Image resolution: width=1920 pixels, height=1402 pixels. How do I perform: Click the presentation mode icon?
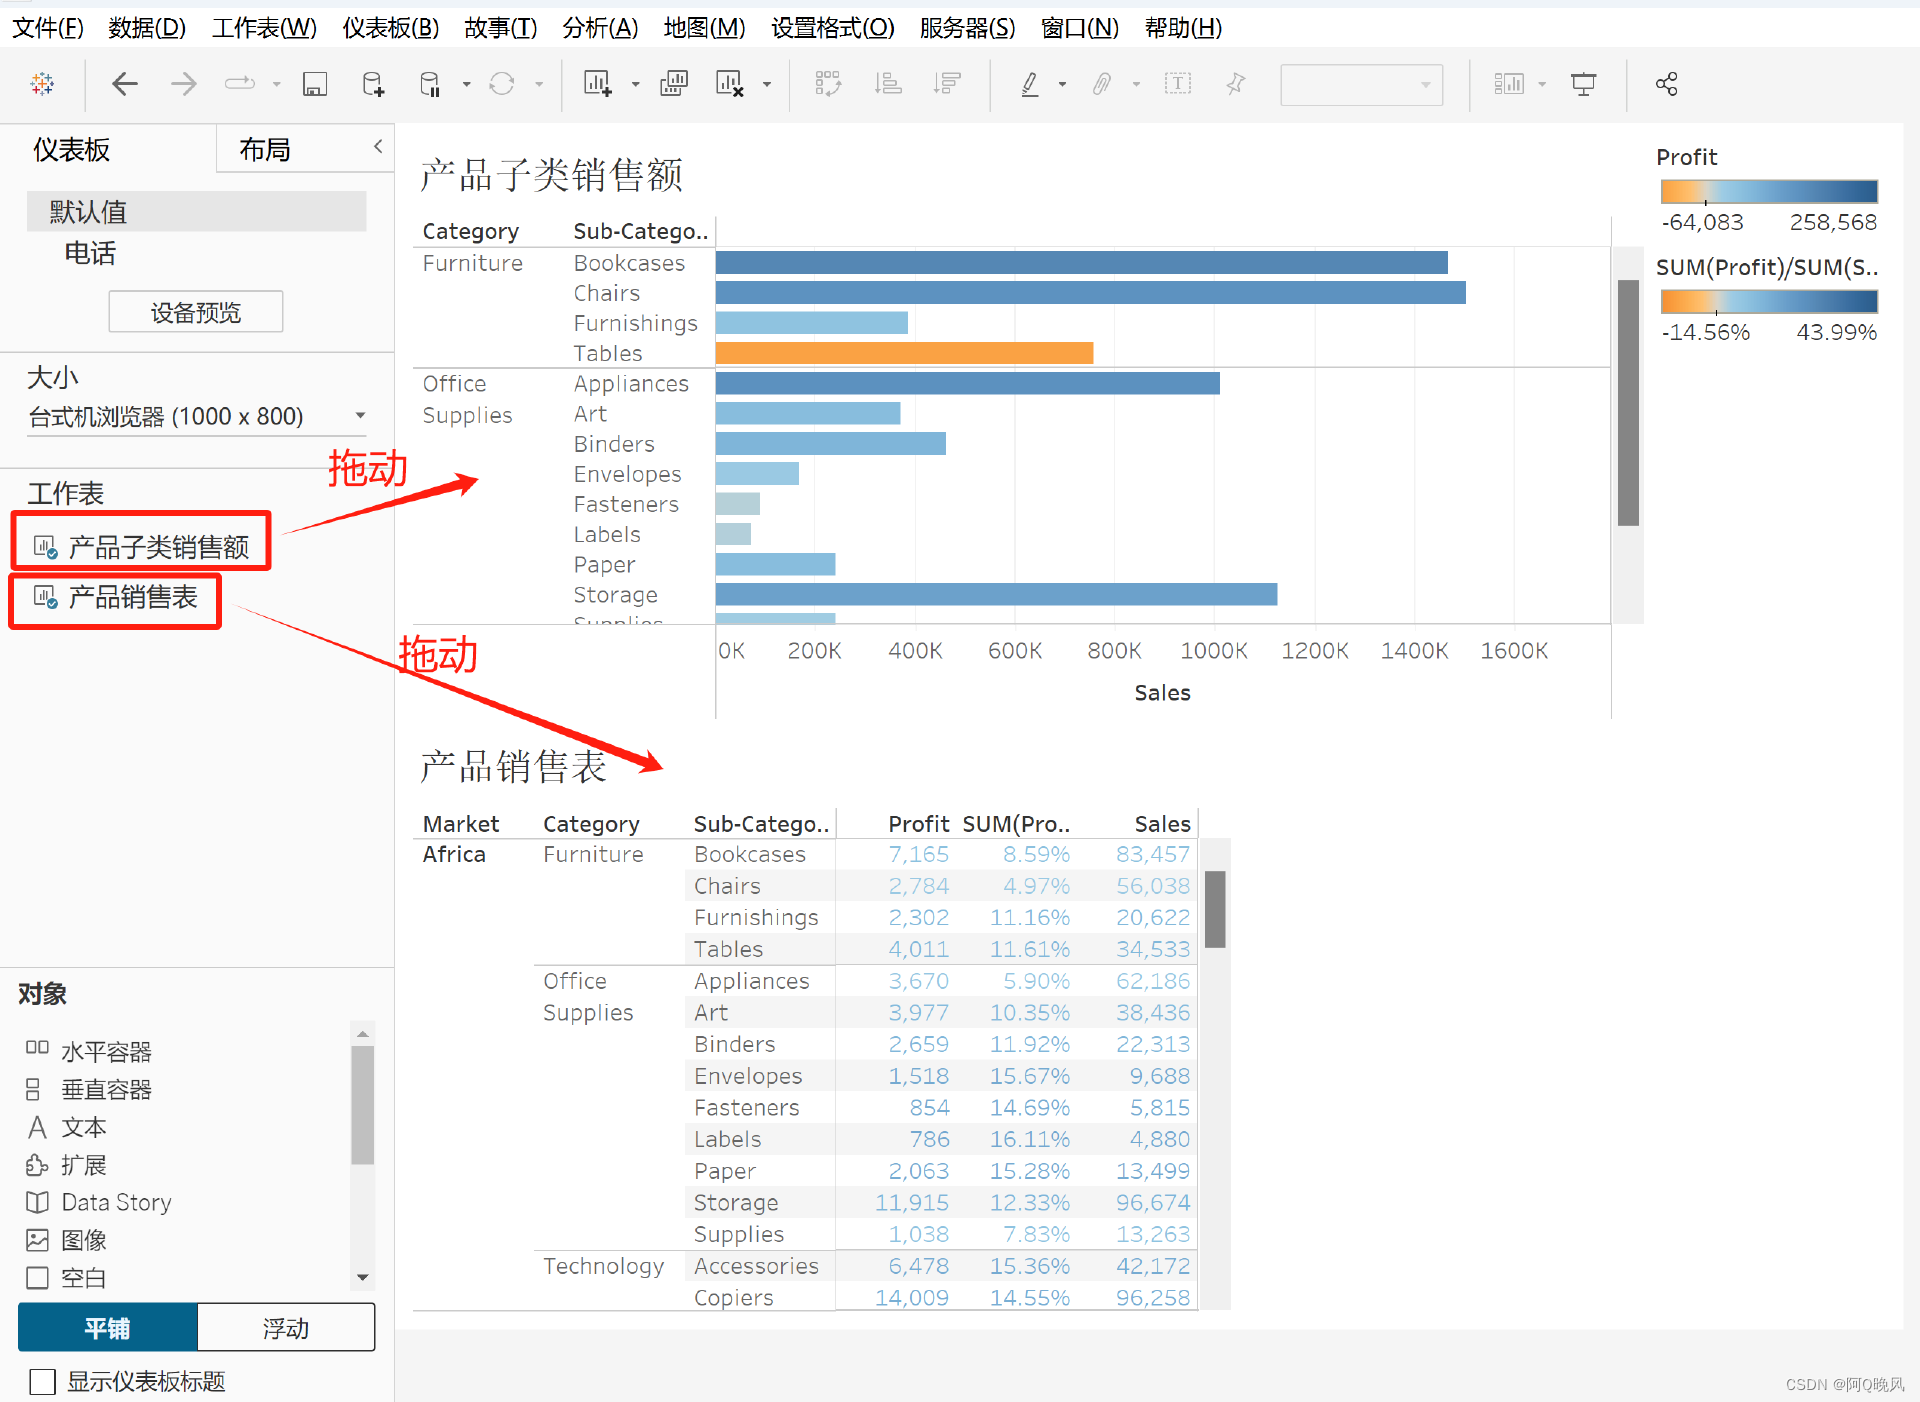1583,84
